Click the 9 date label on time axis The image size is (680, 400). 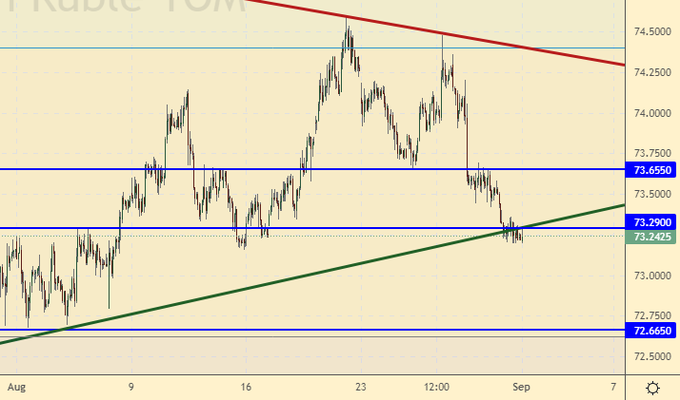[131, 384]
